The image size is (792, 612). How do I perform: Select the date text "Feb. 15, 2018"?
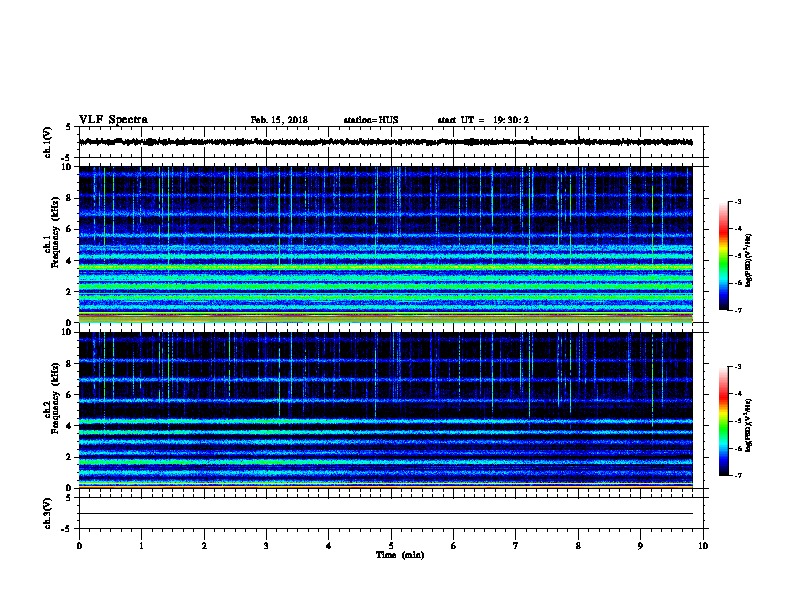(x=279, y=120)
